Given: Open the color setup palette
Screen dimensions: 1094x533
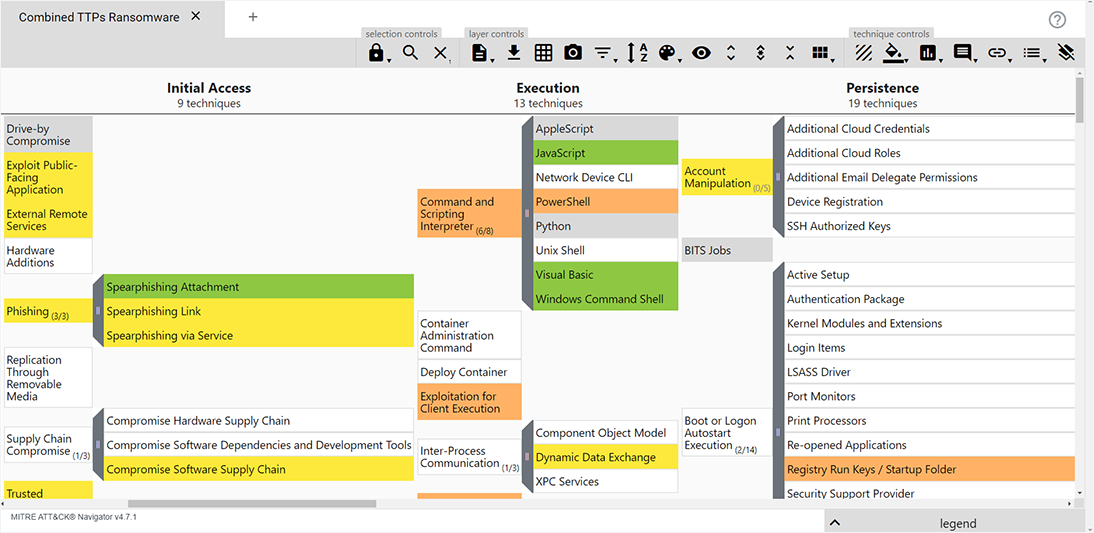Looking at the screenshot, I should [667, 53].
